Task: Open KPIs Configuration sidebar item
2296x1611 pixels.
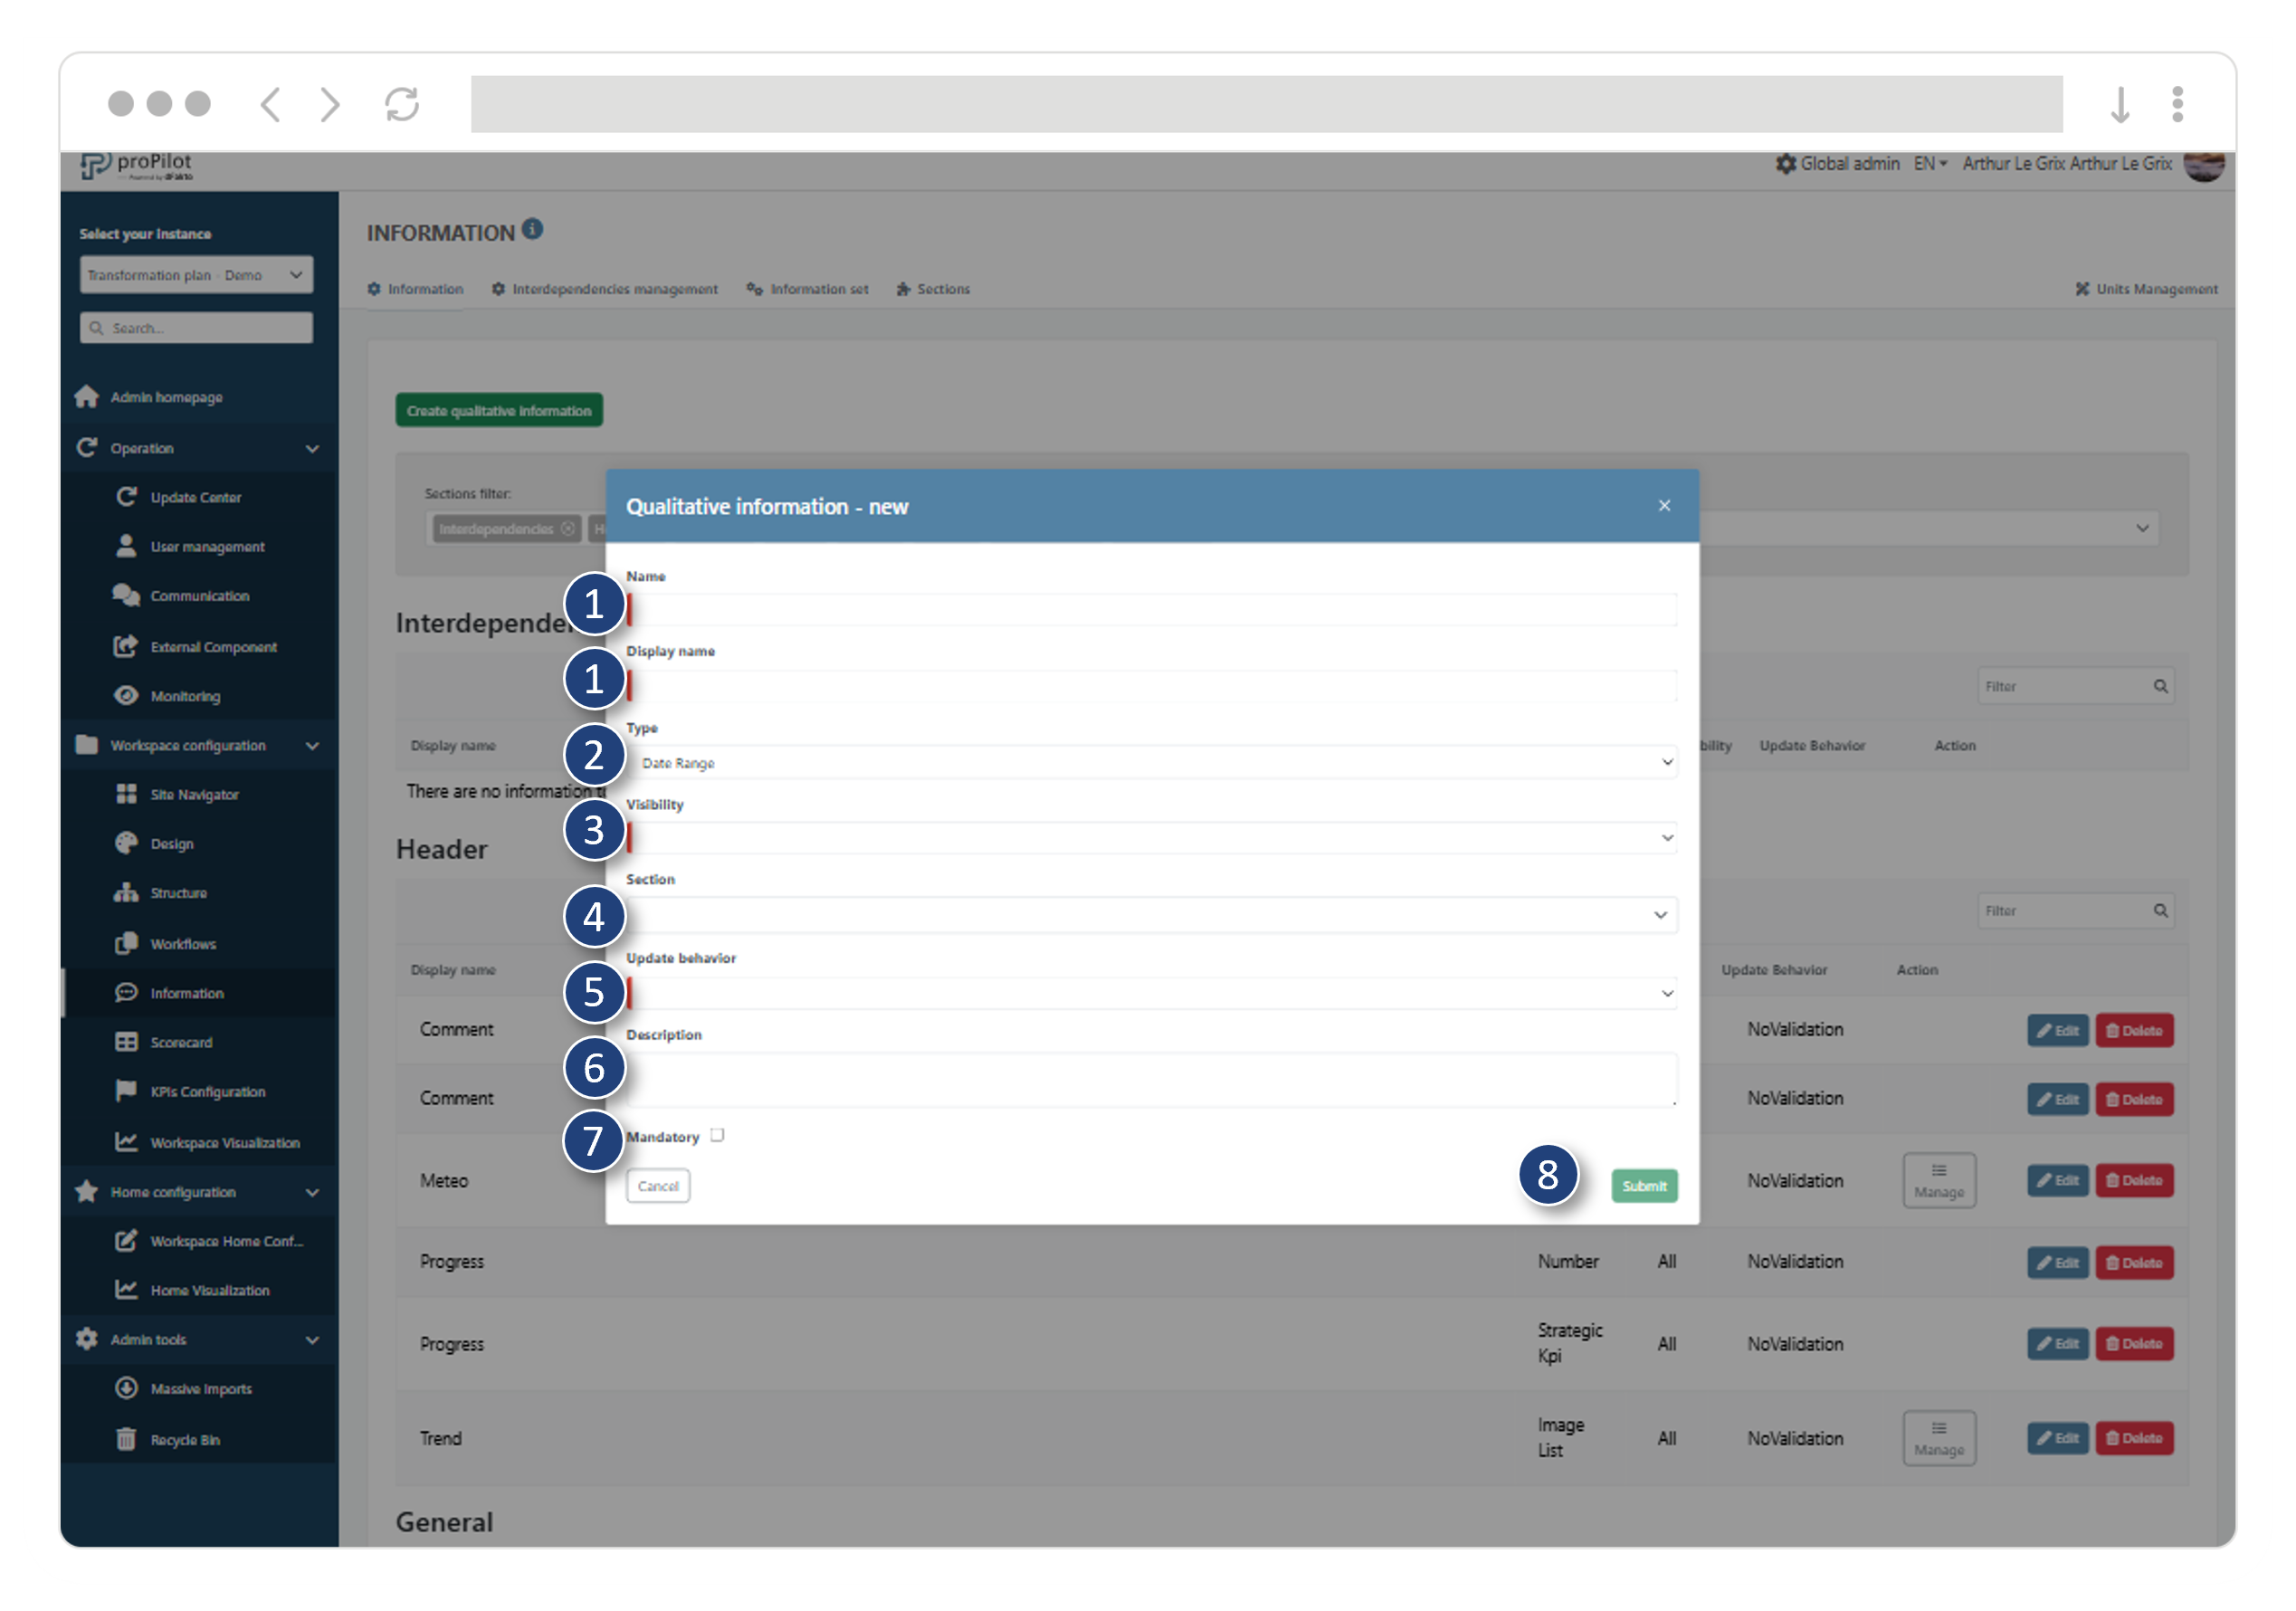Action: pyautogui.click(x=207, y=1091)
